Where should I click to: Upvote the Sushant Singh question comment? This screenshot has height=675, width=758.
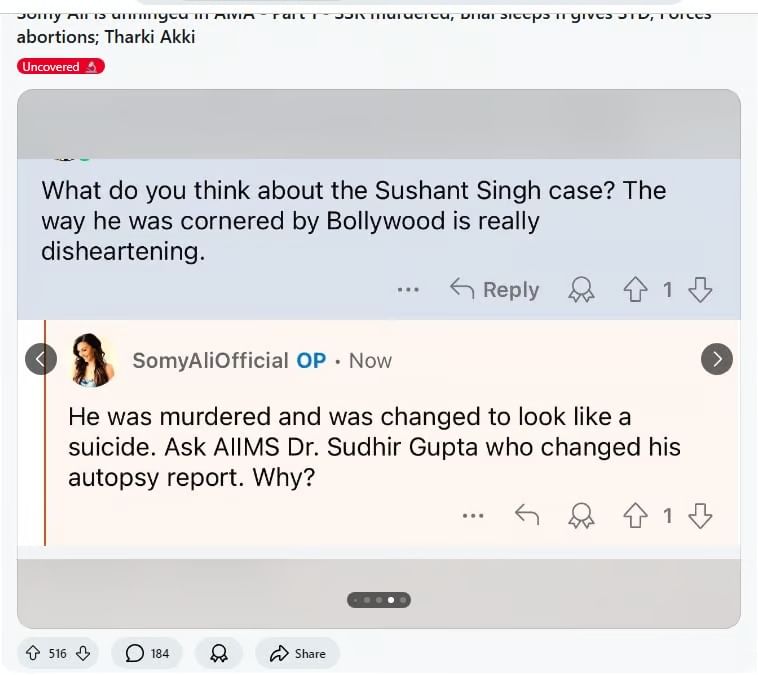pyautogui.click(x=636, y=290)
